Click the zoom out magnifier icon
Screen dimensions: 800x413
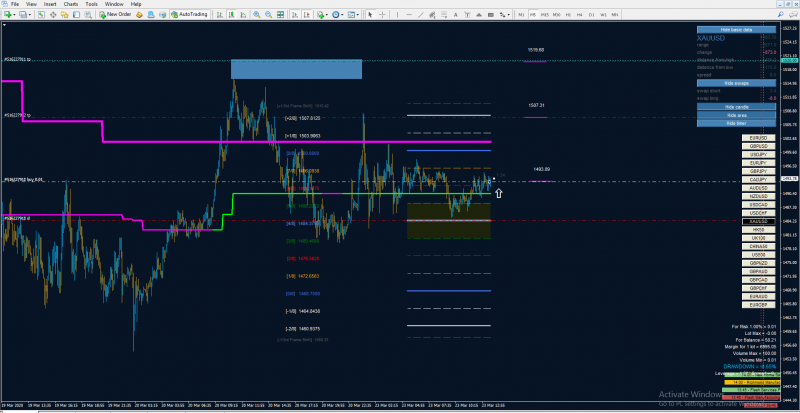[x=268, y=14]
